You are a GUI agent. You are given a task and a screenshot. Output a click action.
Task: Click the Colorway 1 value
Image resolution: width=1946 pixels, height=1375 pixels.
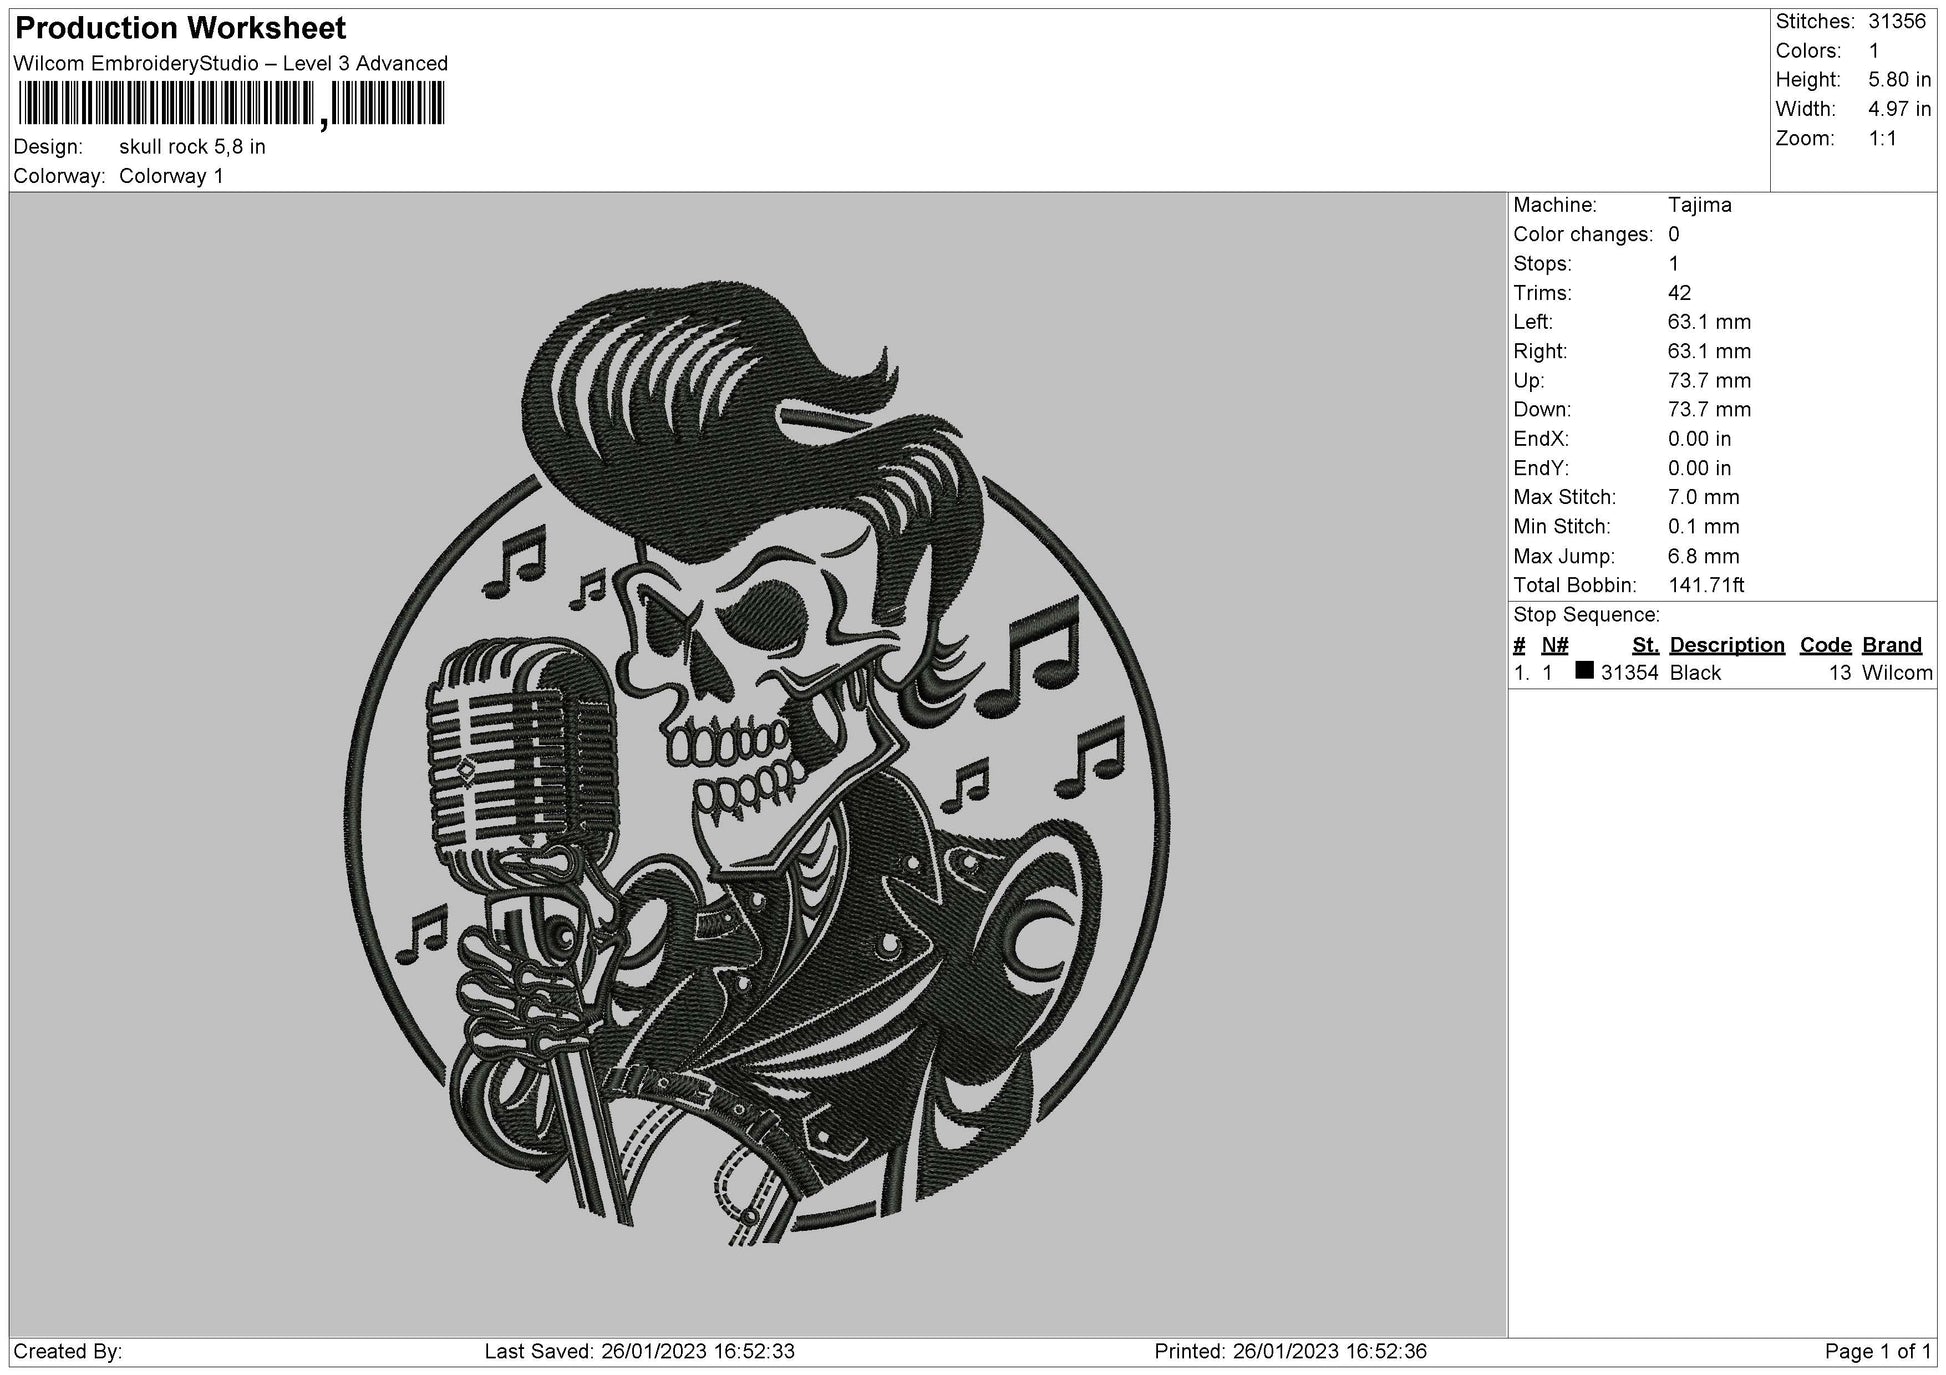[x=171, y=176]
